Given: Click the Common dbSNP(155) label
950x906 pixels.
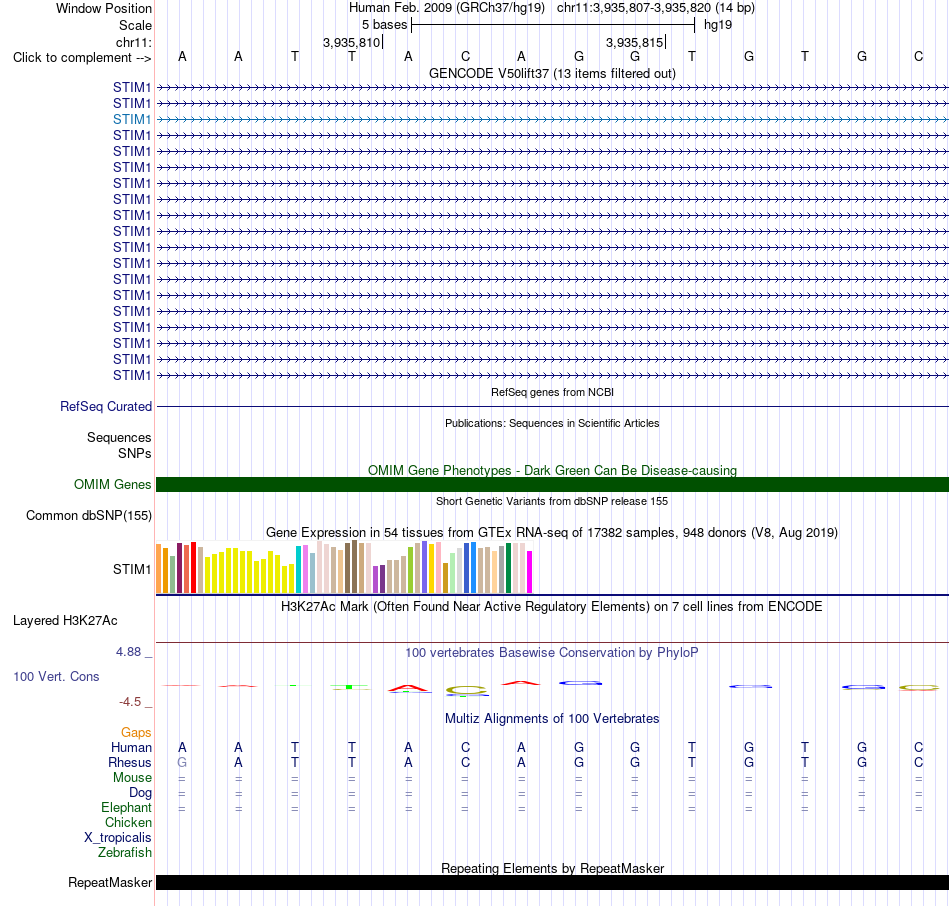Looking at the screenshot, I should (88, 516).
